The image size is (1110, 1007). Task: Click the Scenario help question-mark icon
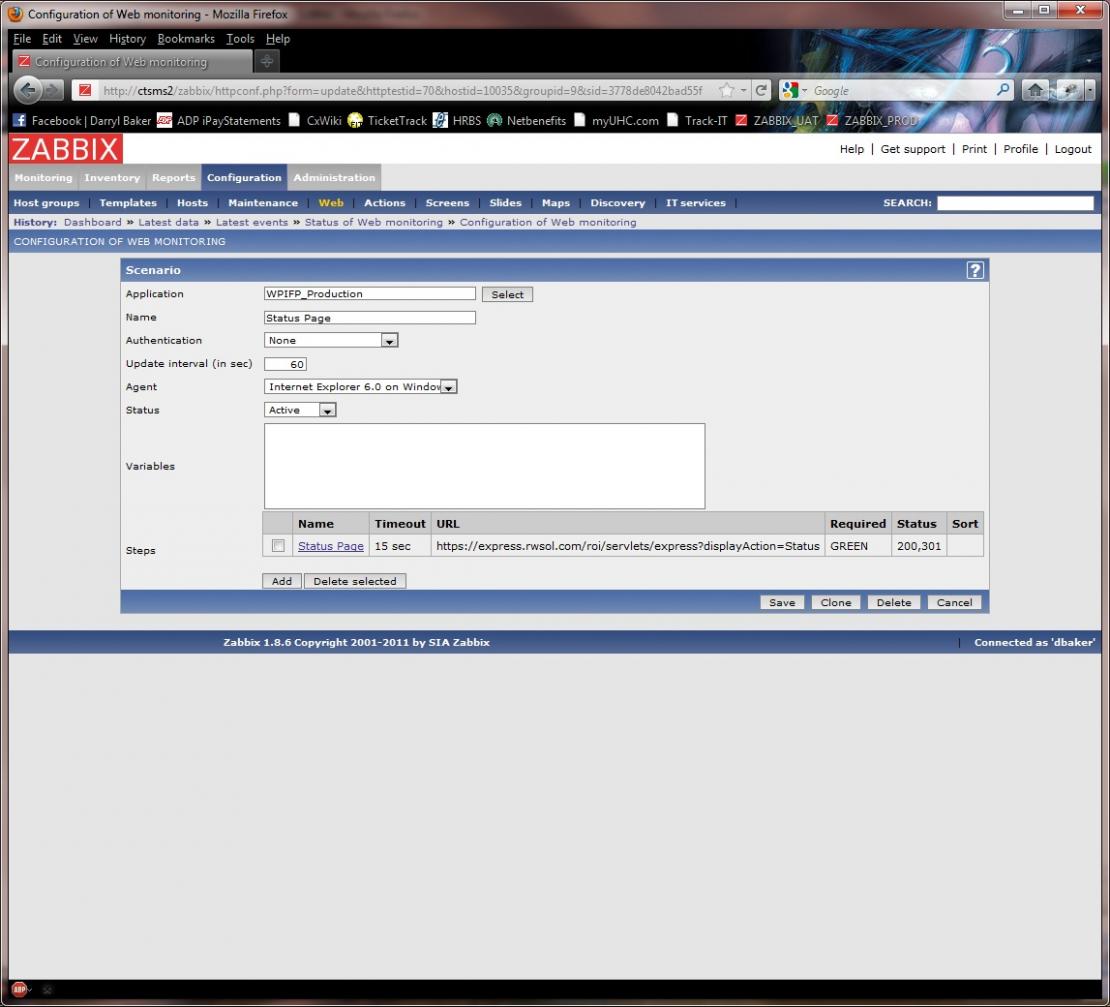pyautogui.click(x=975, y=270)
